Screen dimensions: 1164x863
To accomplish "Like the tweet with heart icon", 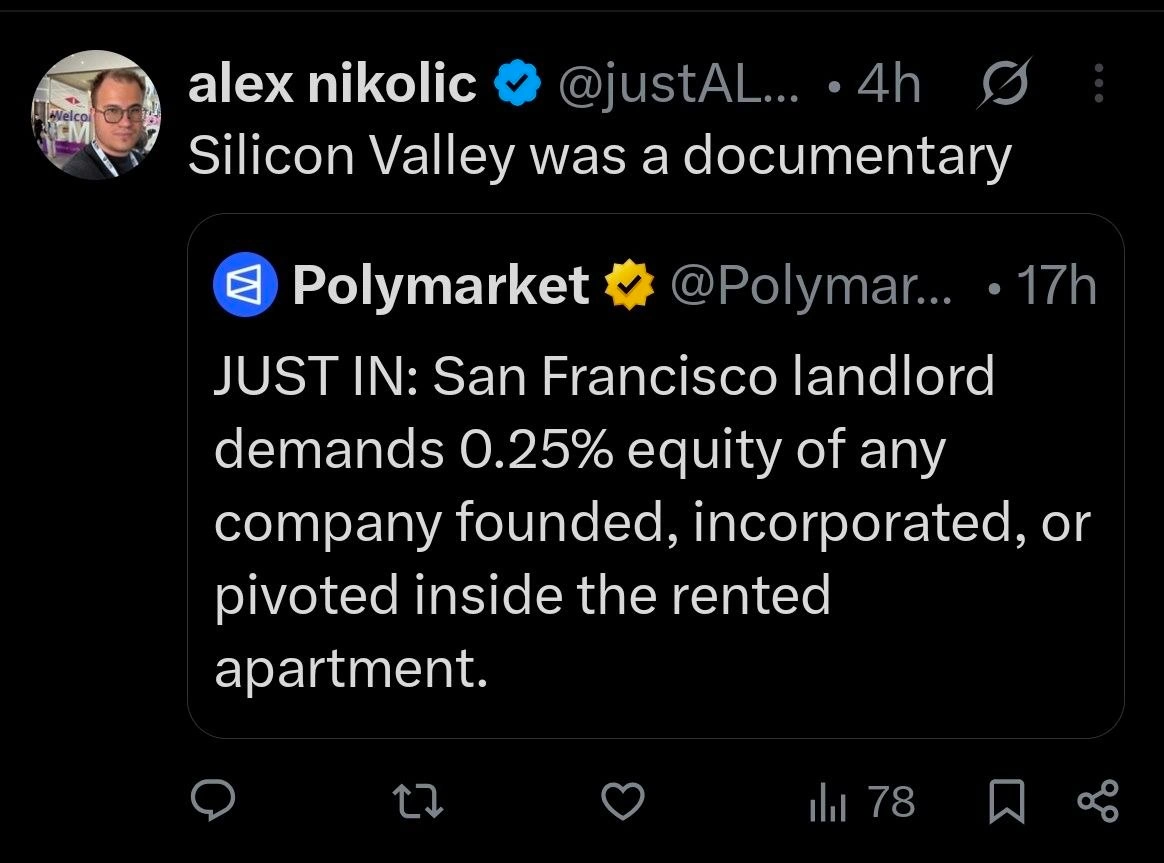I will (x=622, y=801).
